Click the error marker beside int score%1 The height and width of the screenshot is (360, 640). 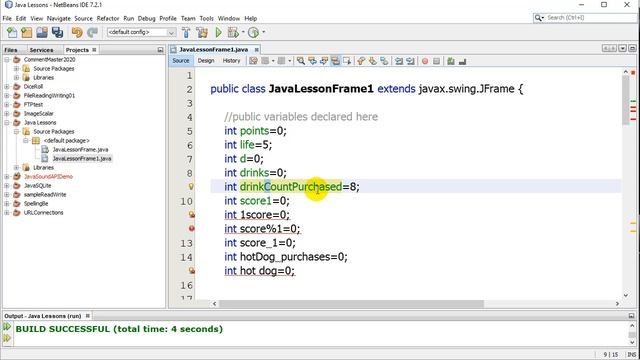(x=191, y=229)
